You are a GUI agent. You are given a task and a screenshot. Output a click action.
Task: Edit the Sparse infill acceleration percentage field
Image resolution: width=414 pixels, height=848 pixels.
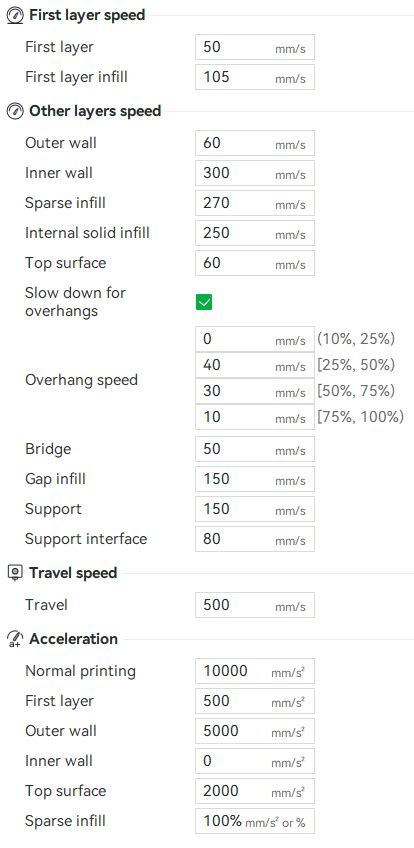pos(255,821)
